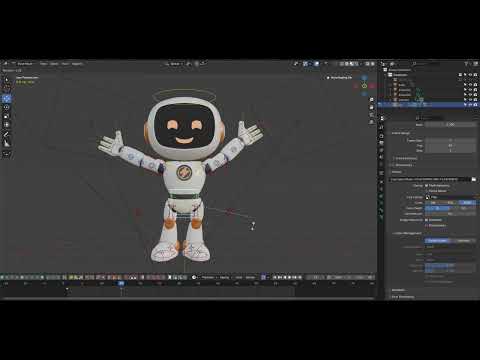Viewport: 480px width, 360px height.
Task: Jump to the timeline start frame button
Action: click(275, 277)
